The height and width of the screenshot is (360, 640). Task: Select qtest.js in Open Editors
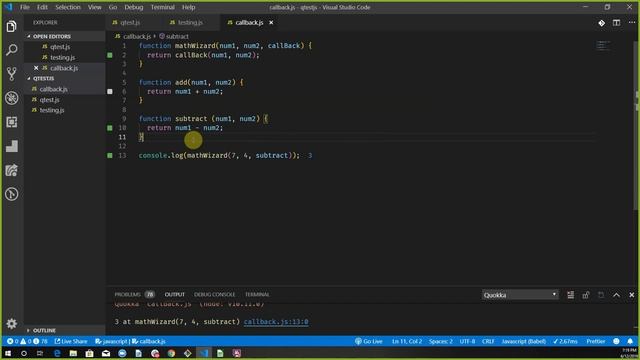[x=60, y=47]
